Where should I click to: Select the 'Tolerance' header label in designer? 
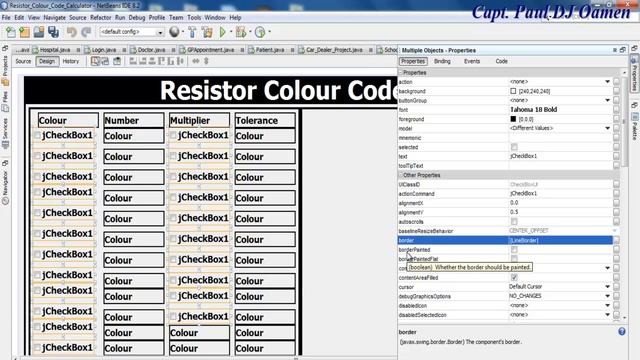(x=265, y=120)
